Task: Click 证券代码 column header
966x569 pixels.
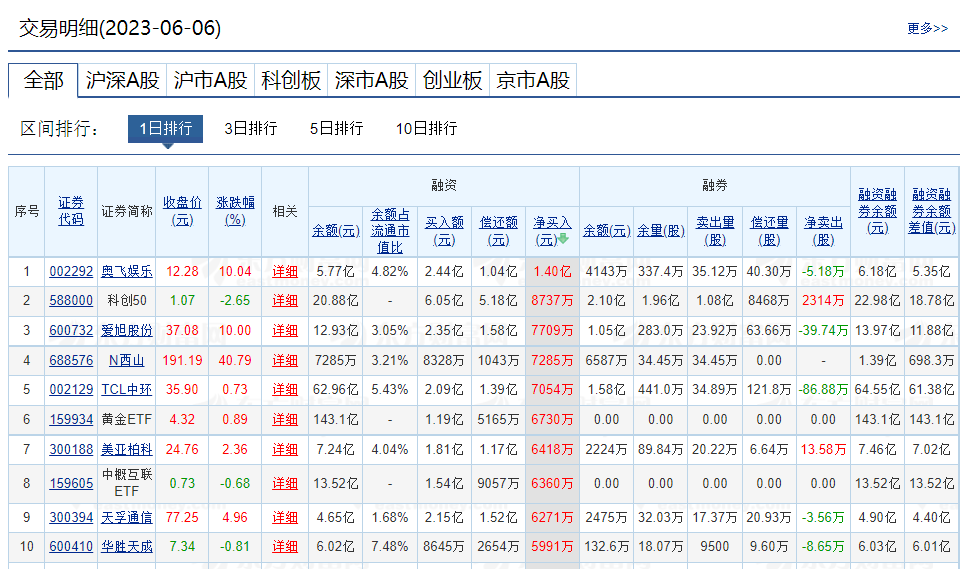Action: [71, 210]
